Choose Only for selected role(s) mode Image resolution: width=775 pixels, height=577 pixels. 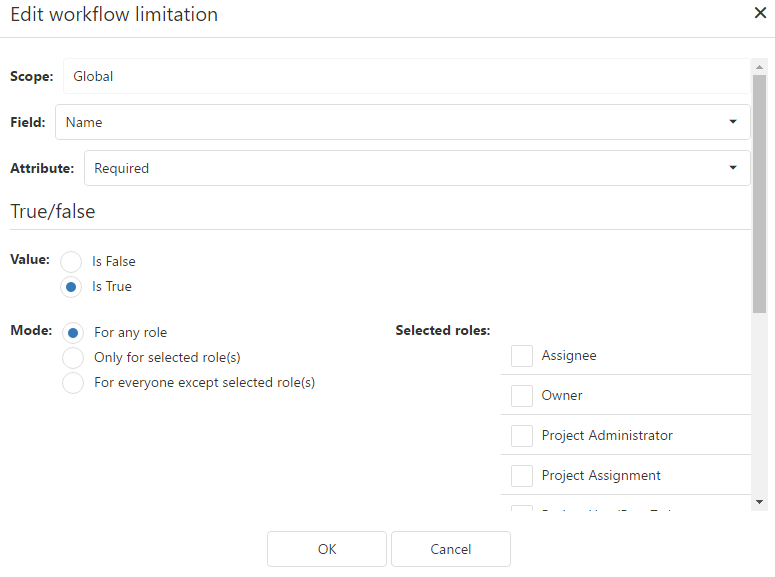coord(73,358)
